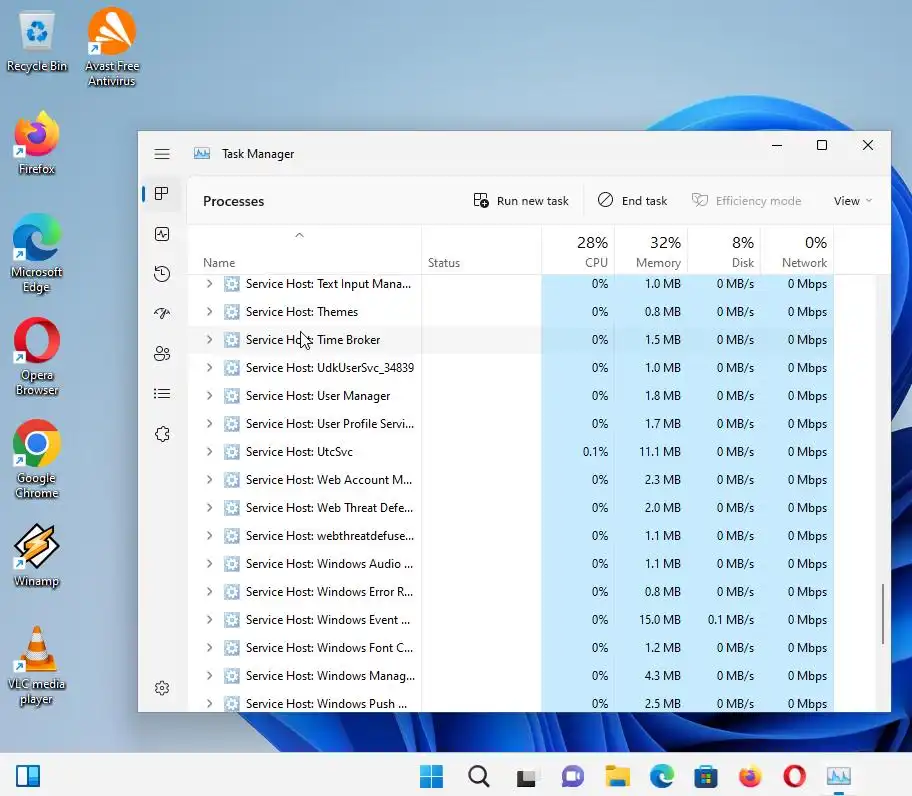Open Widgets panel from the taskbar

(x=27, y=776)
